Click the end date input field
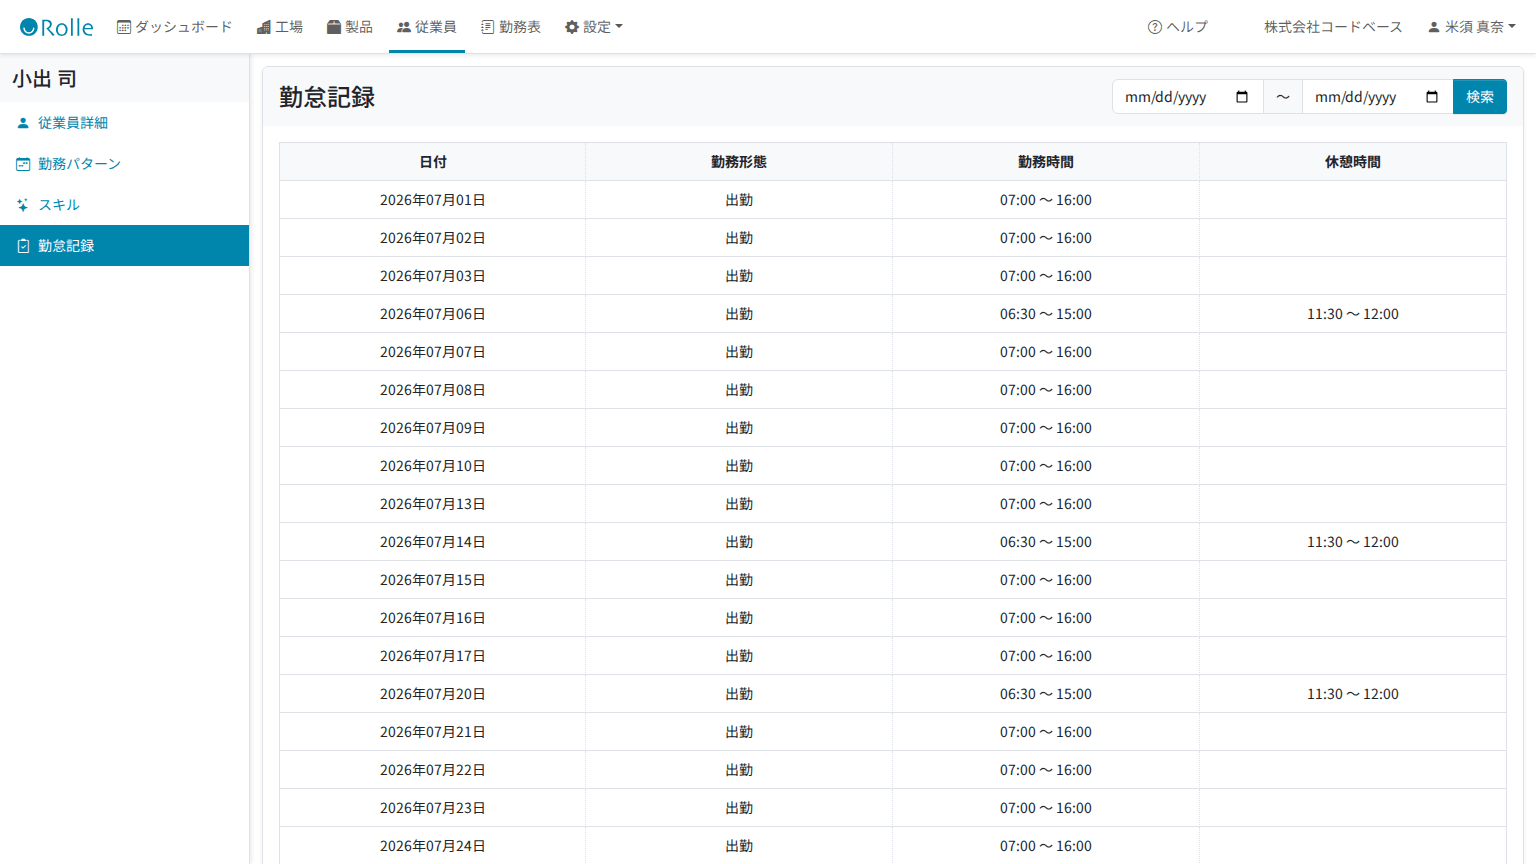The image size is (1536, 864). tap(1378, 97)
